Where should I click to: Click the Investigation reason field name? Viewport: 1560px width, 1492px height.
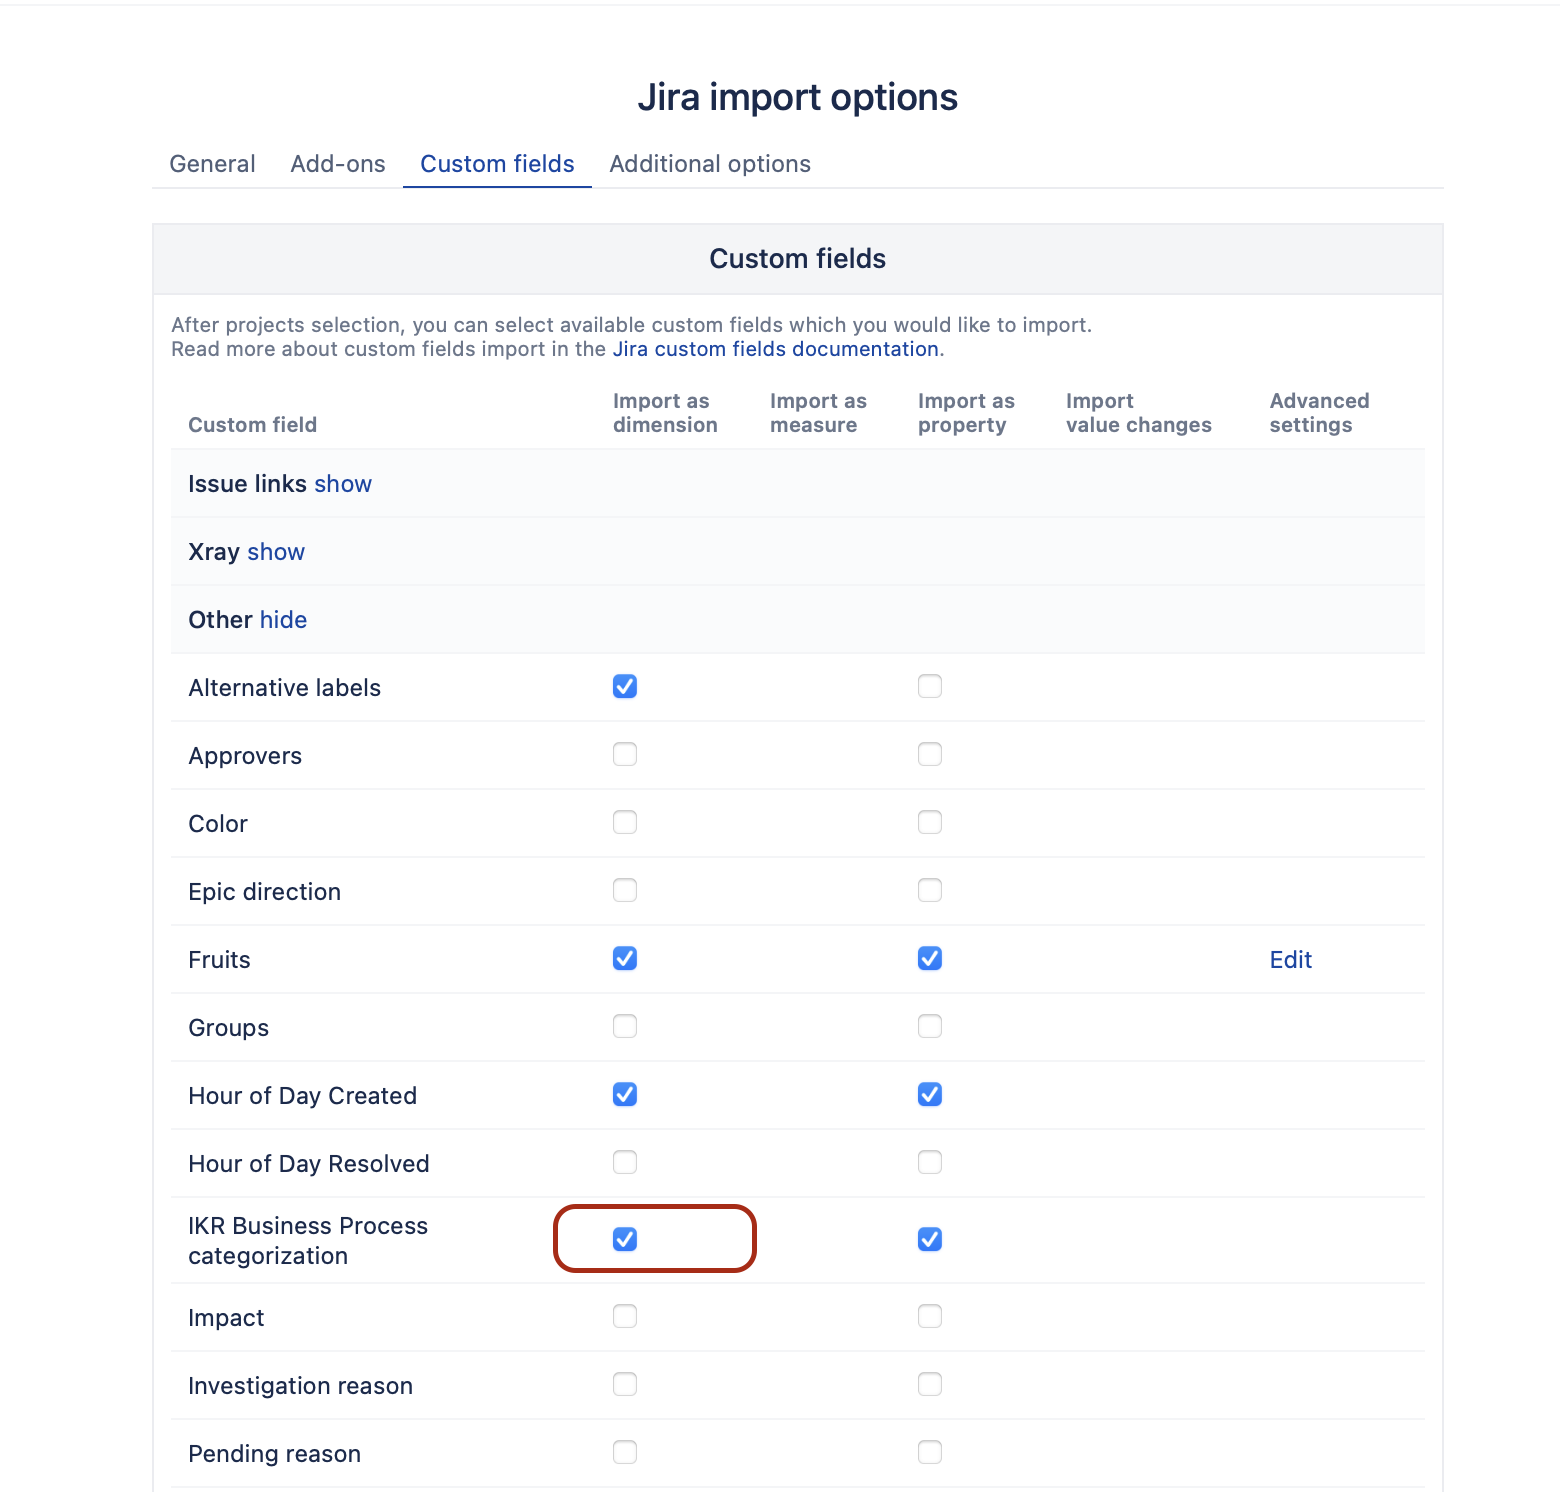(300, 1386)
